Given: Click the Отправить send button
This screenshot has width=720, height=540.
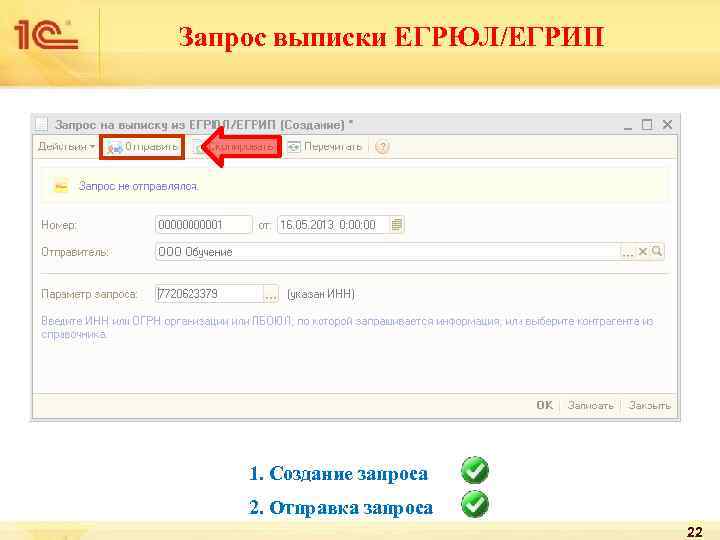Looking at the screenshot, I should [x=142, y=147].
